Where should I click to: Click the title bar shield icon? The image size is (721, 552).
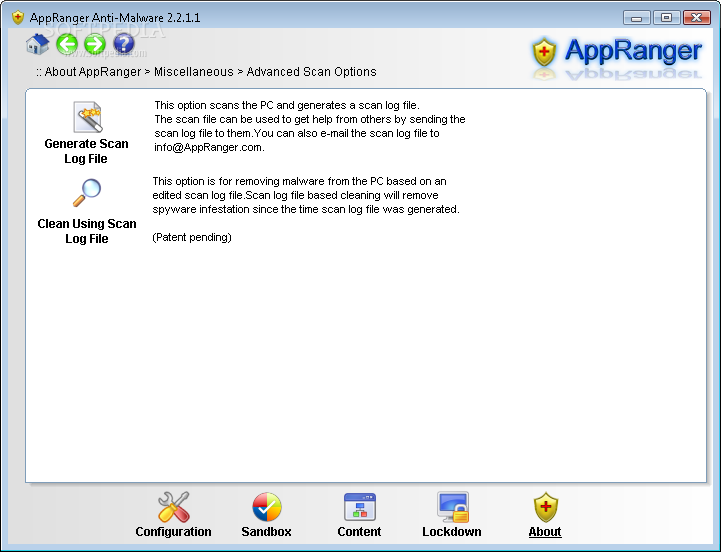(17, 17)
